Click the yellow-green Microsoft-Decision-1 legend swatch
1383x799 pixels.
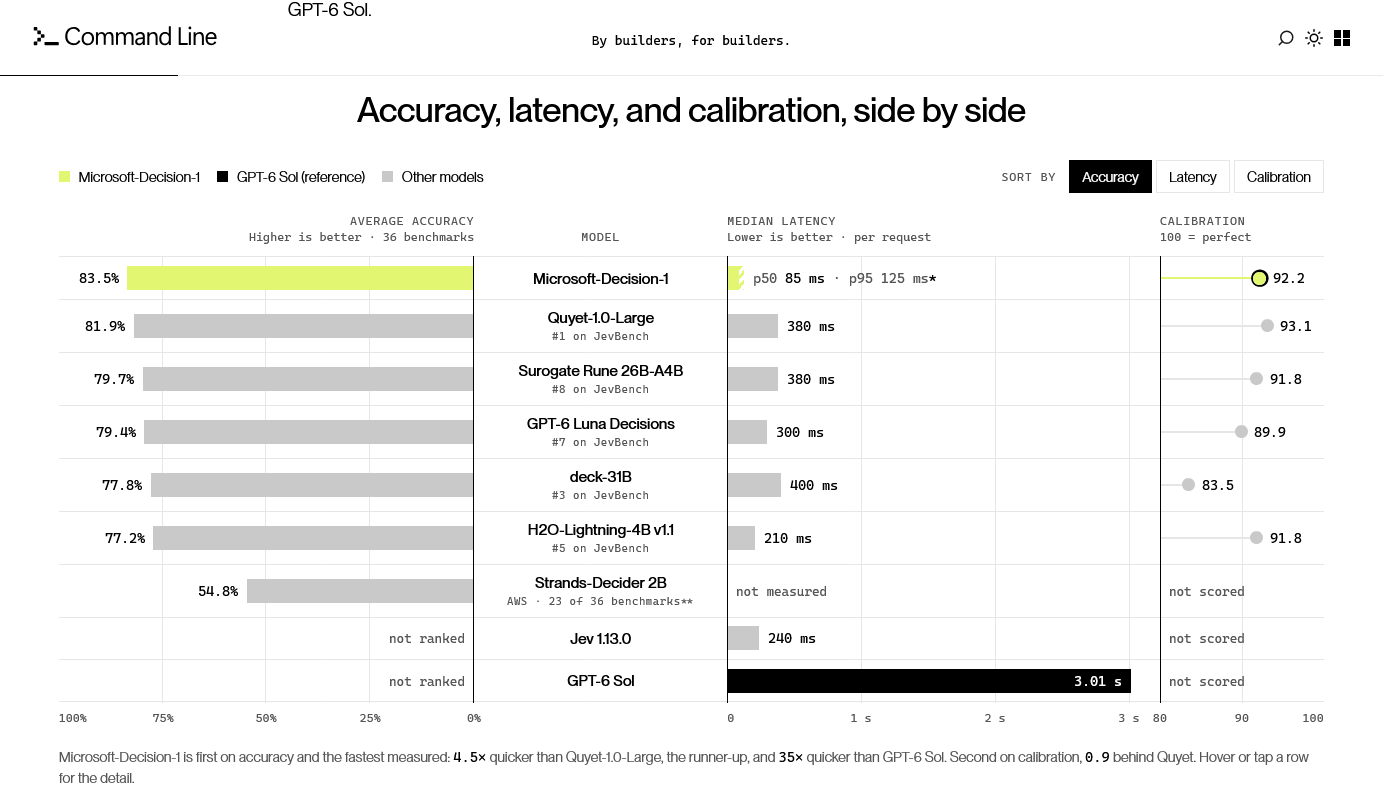[65, 177]
